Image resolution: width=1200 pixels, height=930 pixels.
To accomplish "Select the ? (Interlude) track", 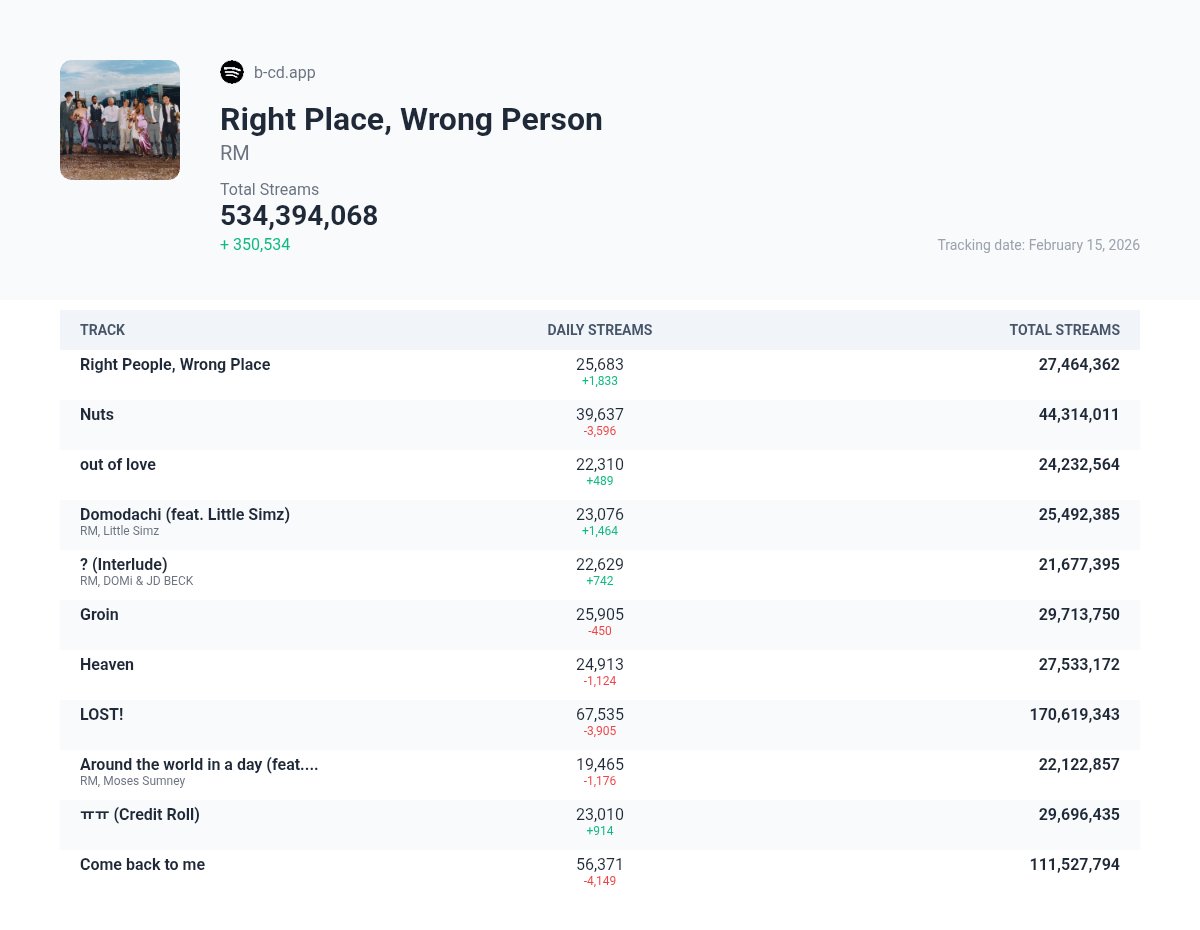I will (x=124, y=565).
